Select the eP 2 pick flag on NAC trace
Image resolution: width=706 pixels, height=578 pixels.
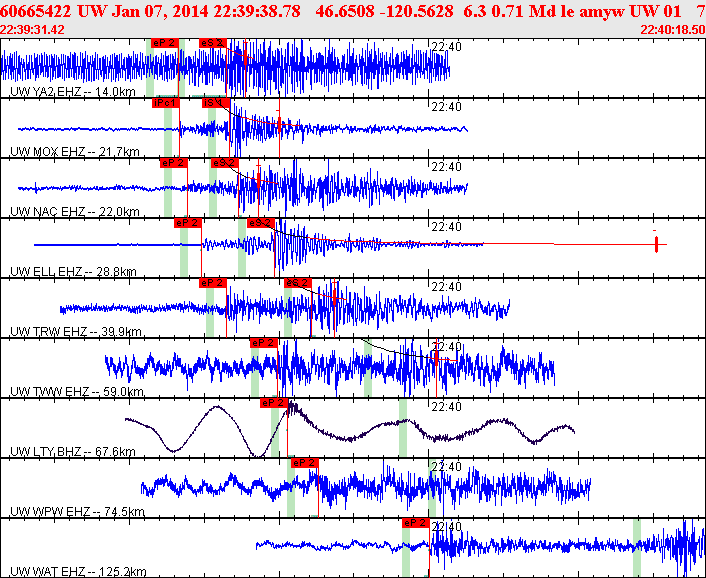click(173, 163)
